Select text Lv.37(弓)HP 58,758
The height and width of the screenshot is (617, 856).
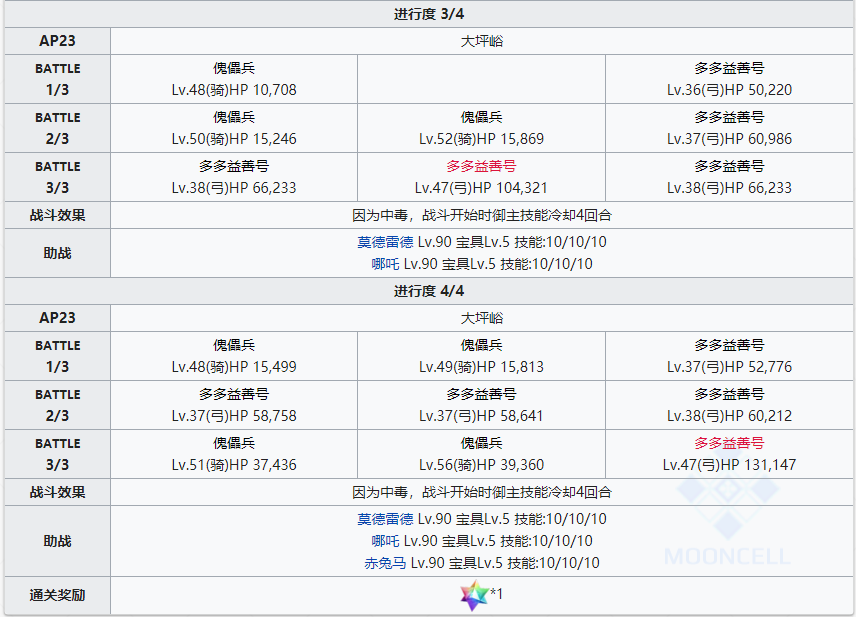[234, 416]
